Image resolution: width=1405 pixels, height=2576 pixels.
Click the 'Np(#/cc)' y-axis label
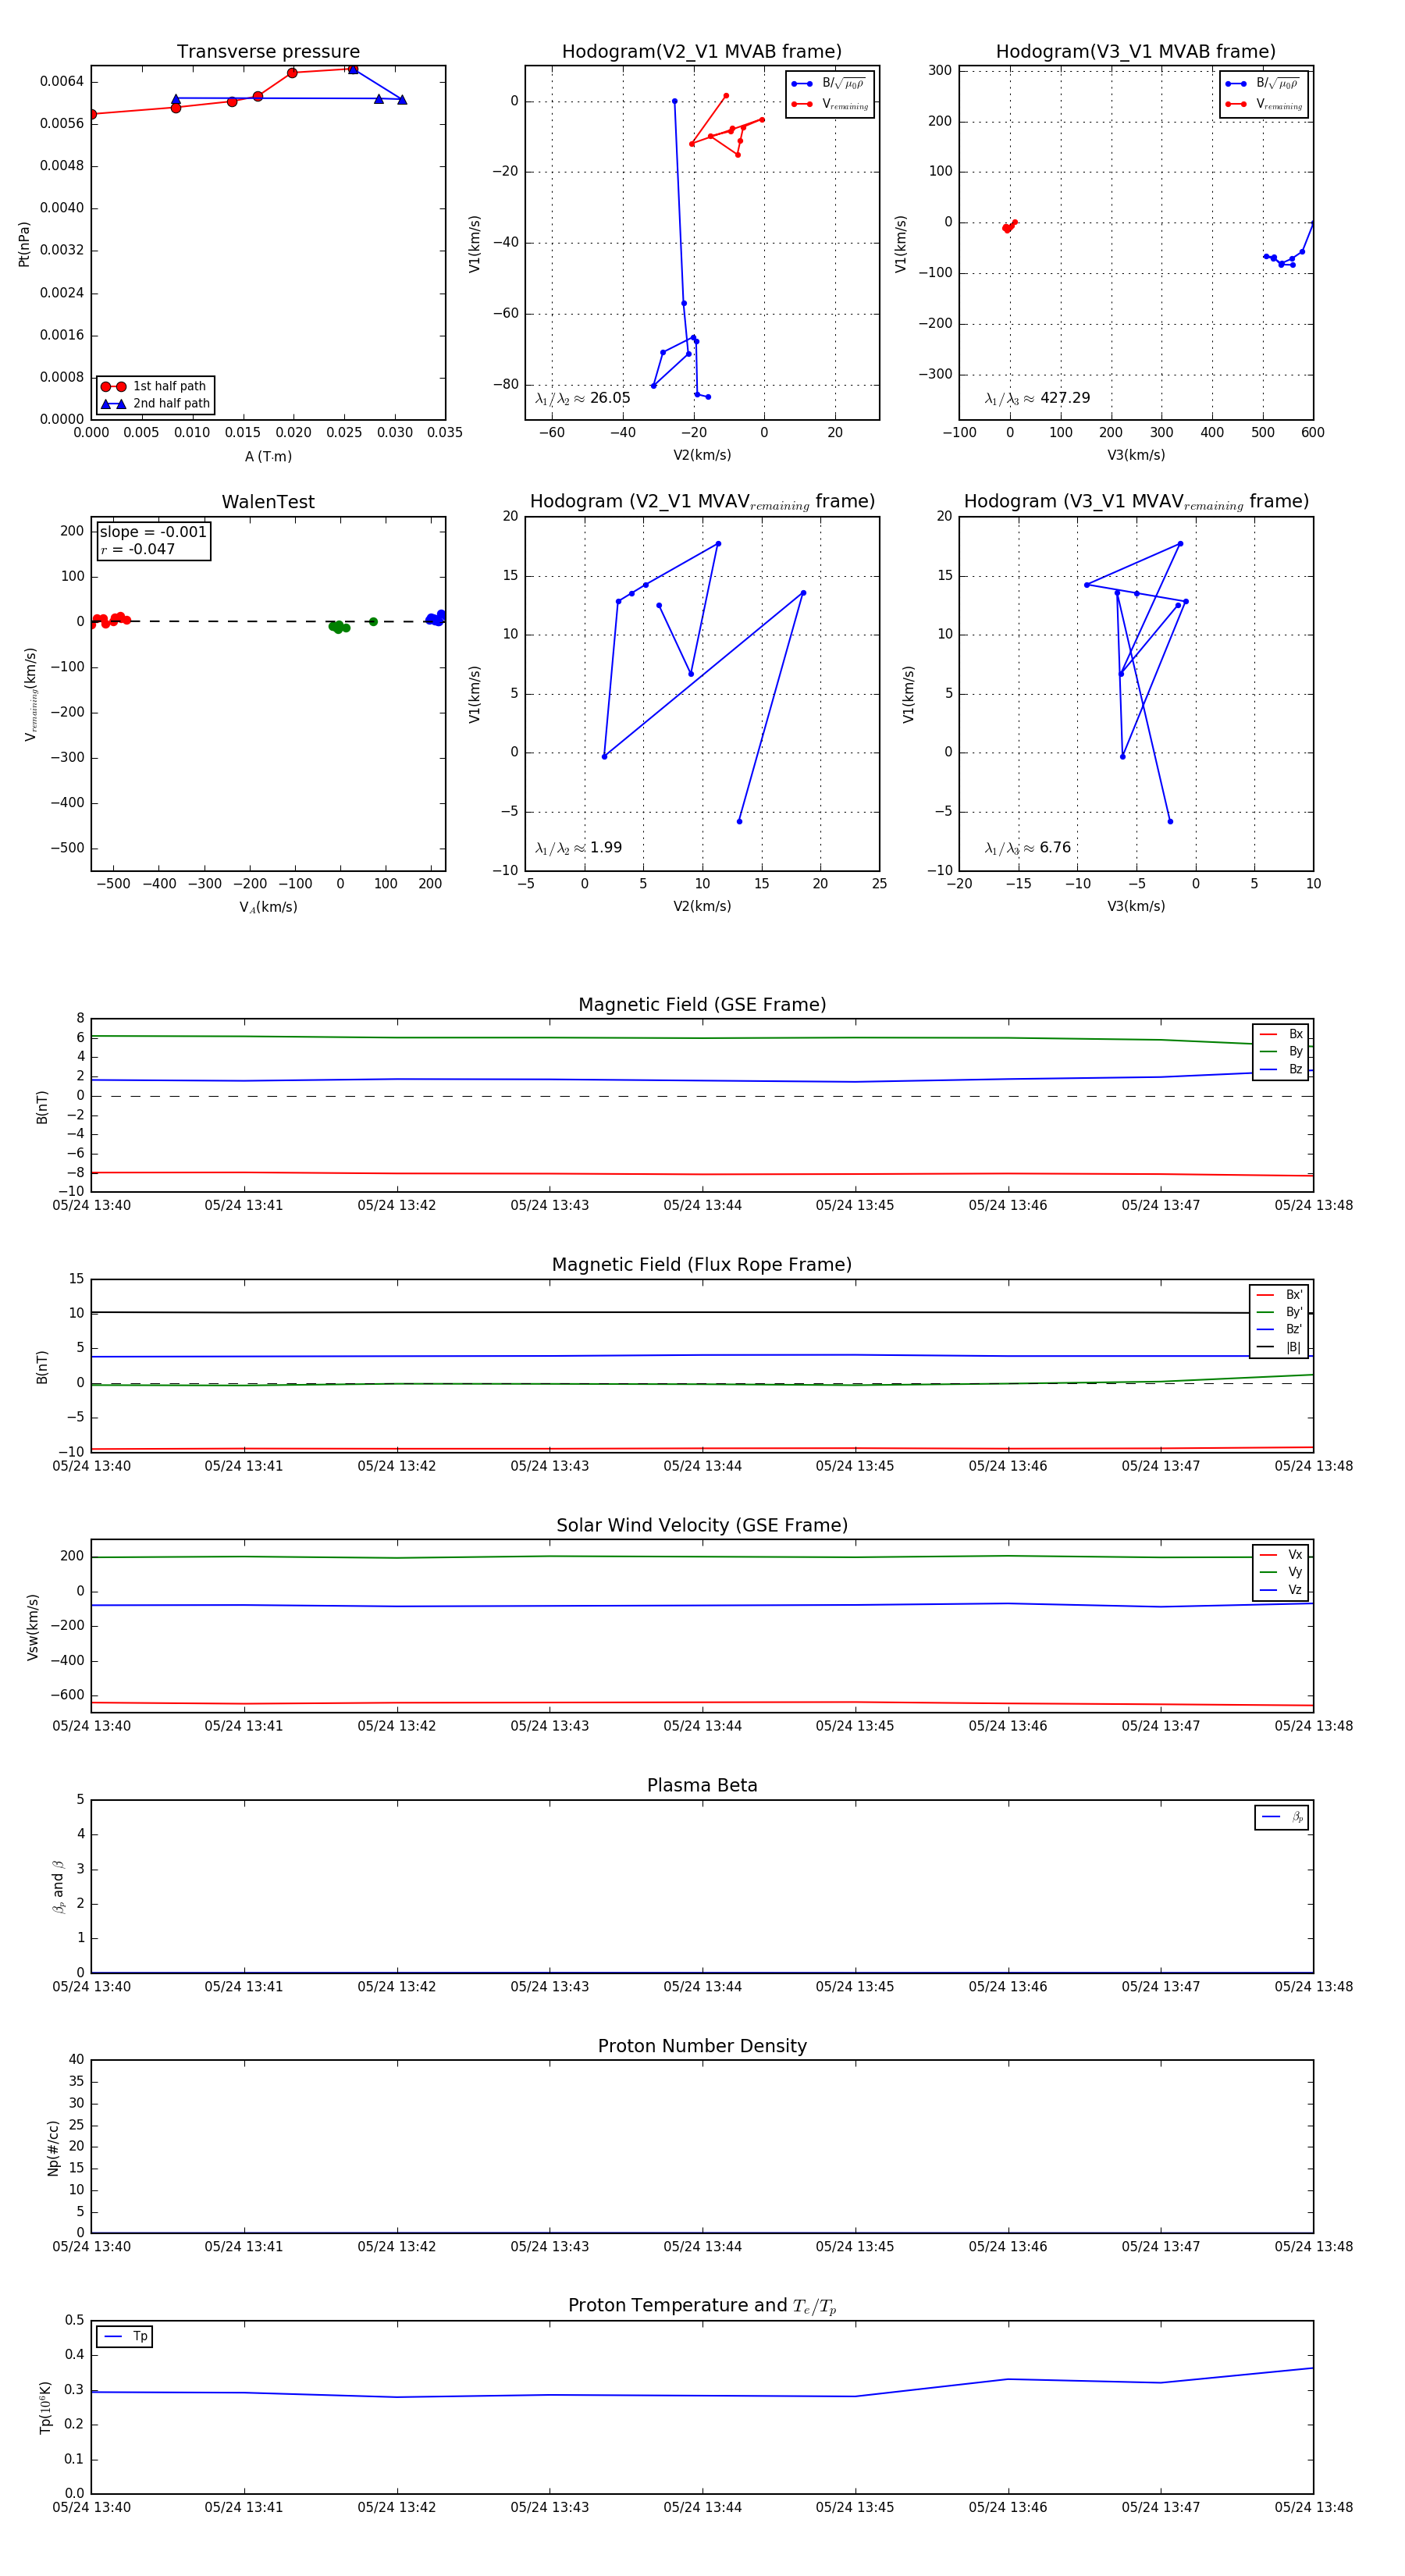pyautogui.click(x=53, y=2148)
